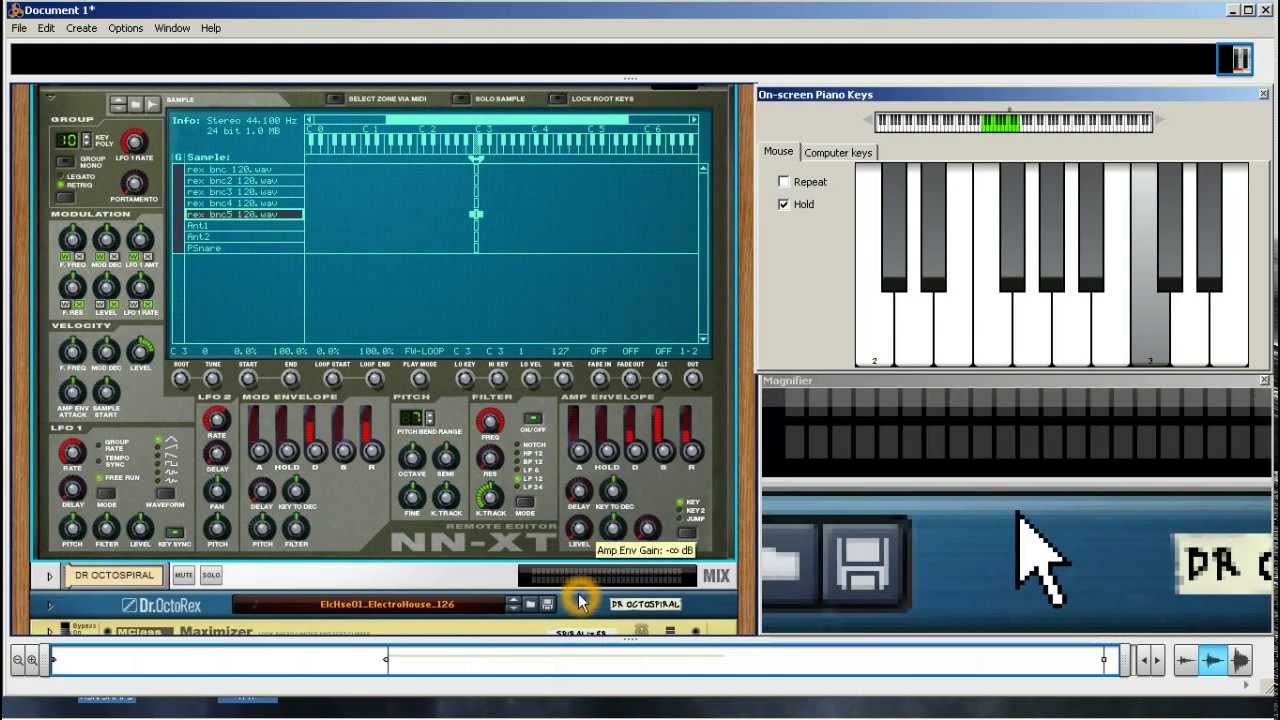Click the sample list scroll down arrow
The width and height of the screenshot is (1280, 720).
704,339
